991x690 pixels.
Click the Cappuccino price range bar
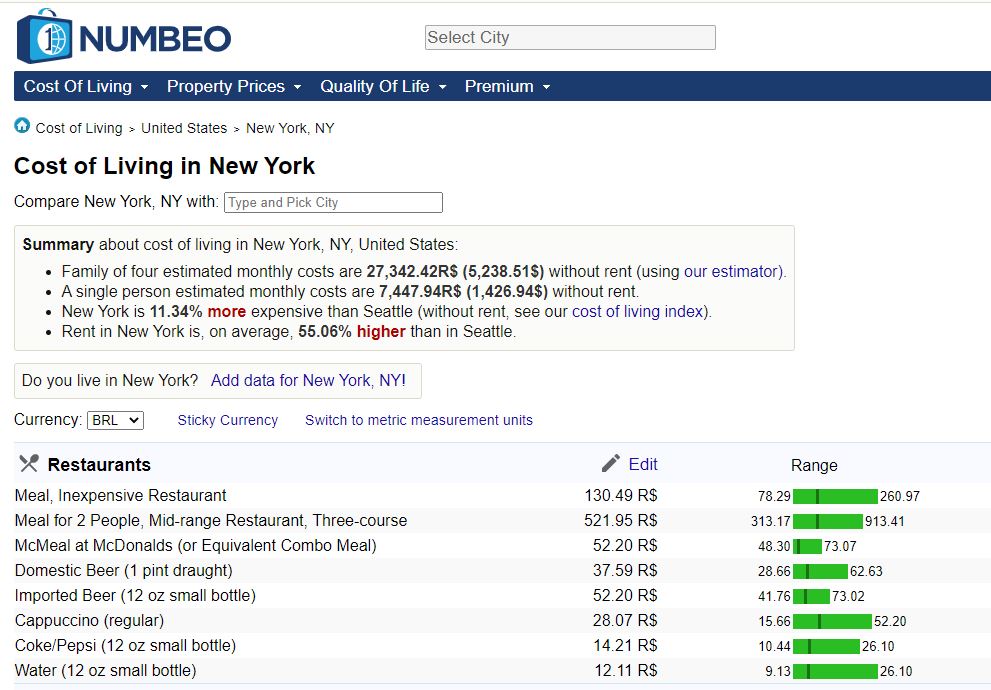point(832,621)
